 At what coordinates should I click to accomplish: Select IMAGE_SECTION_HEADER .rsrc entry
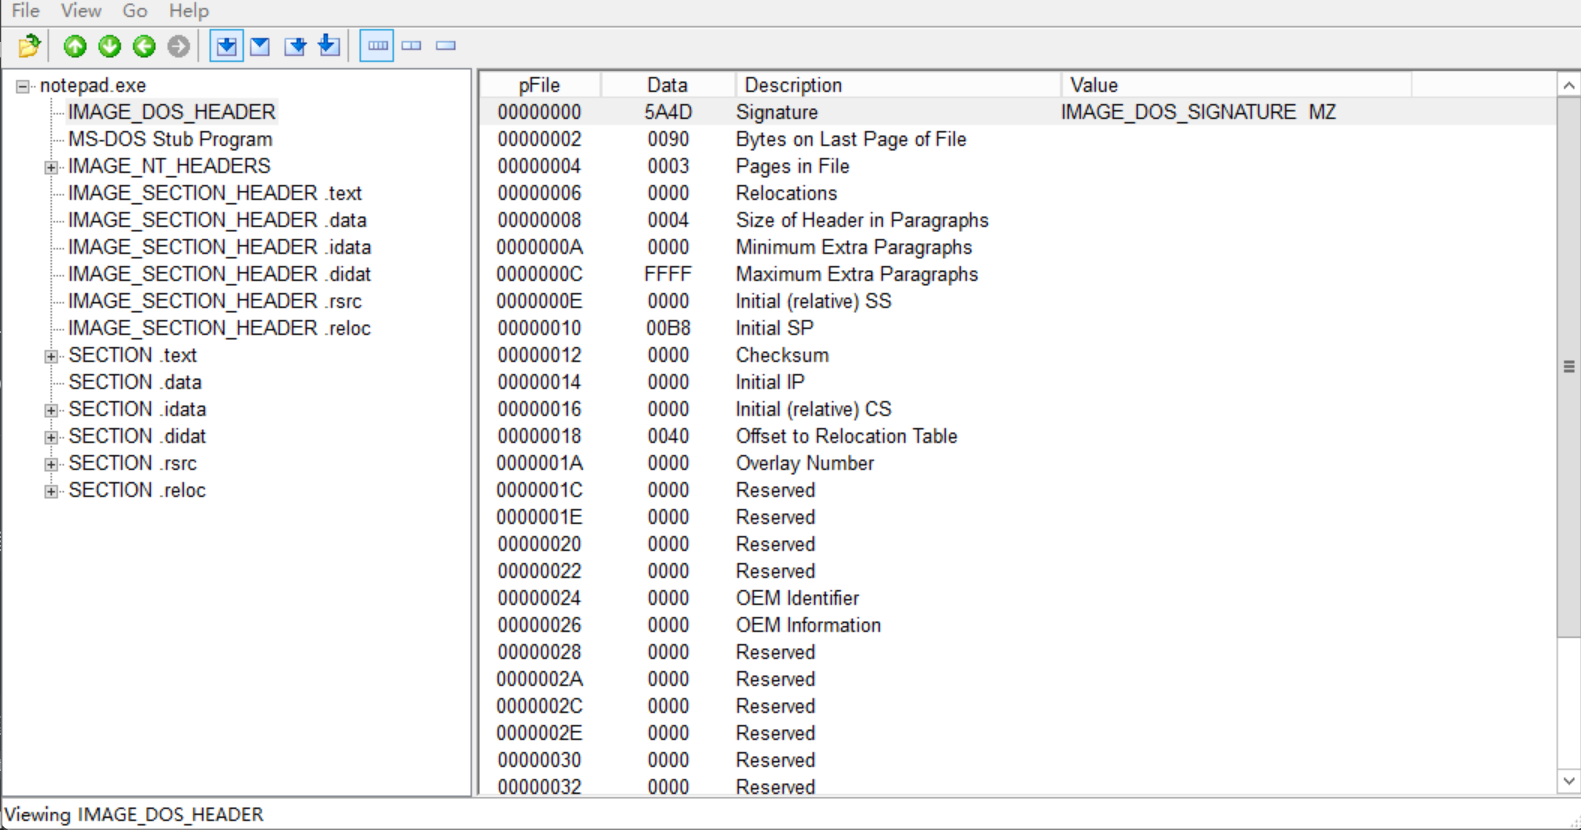[x=214, y=301]
